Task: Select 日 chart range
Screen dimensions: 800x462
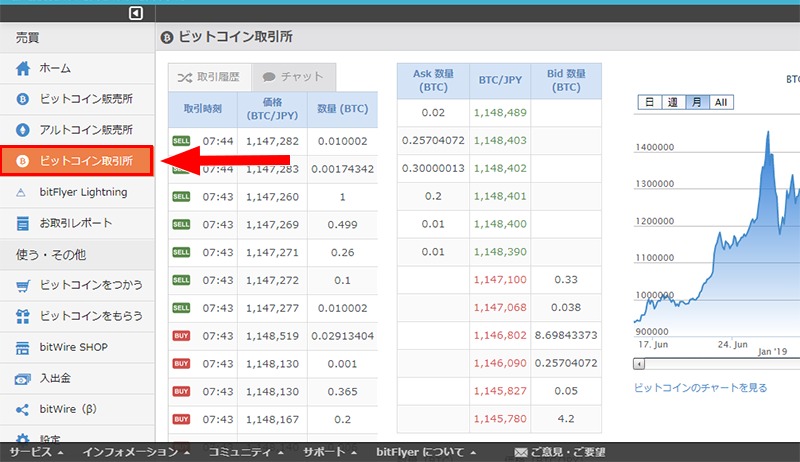Action: click(x=649, y=102)
